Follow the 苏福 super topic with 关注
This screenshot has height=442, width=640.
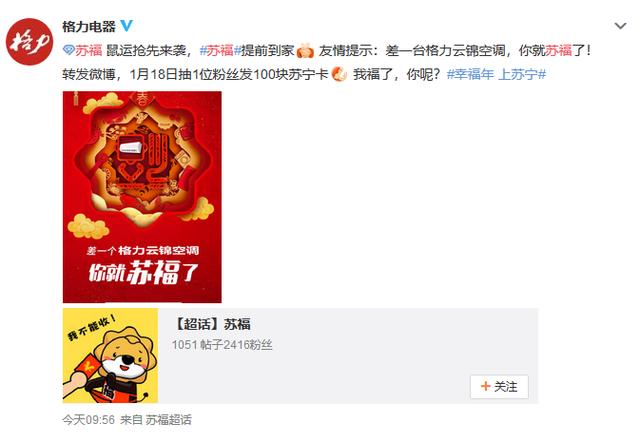tap(499, 386)
